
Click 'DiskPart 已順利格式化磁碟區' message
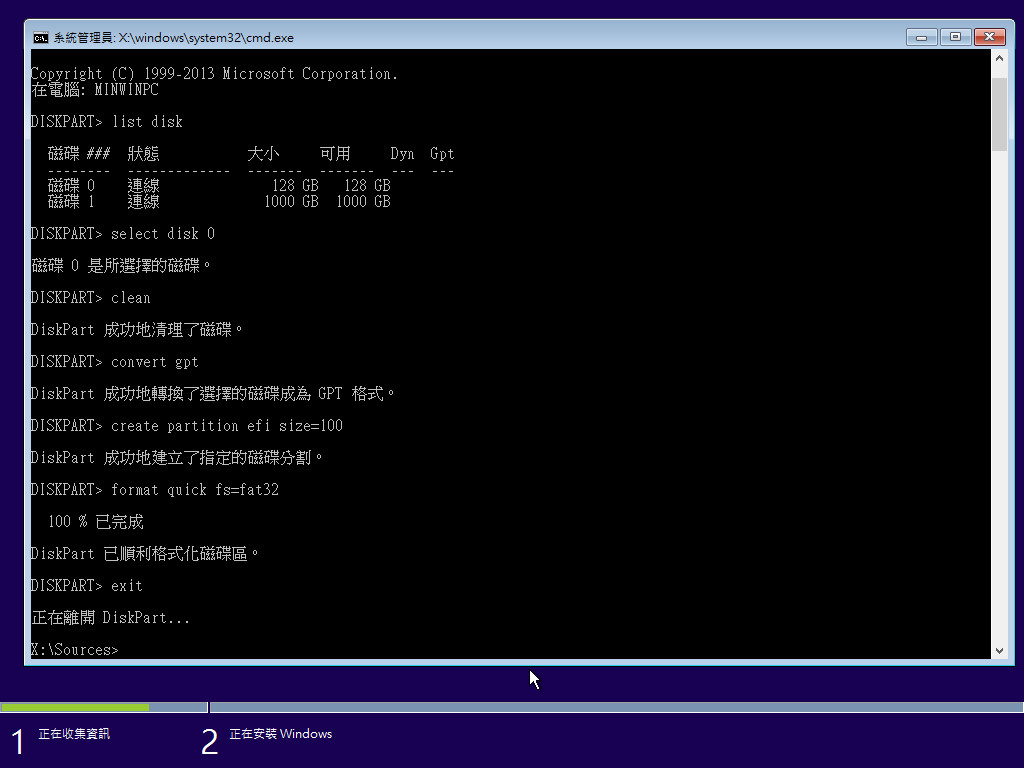(145, 554)
